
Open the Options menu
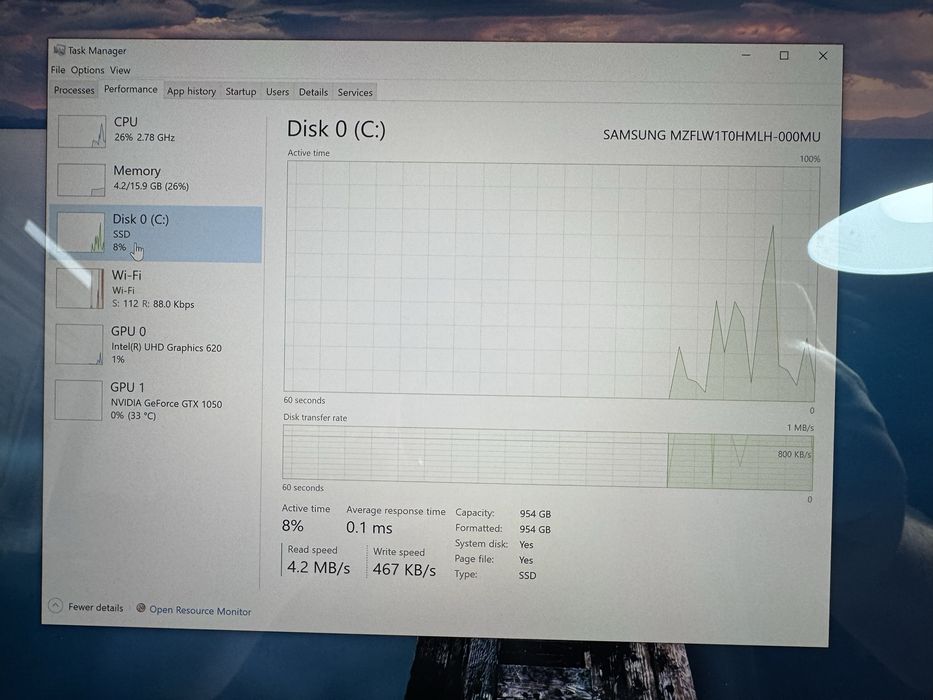click(87, 70)
